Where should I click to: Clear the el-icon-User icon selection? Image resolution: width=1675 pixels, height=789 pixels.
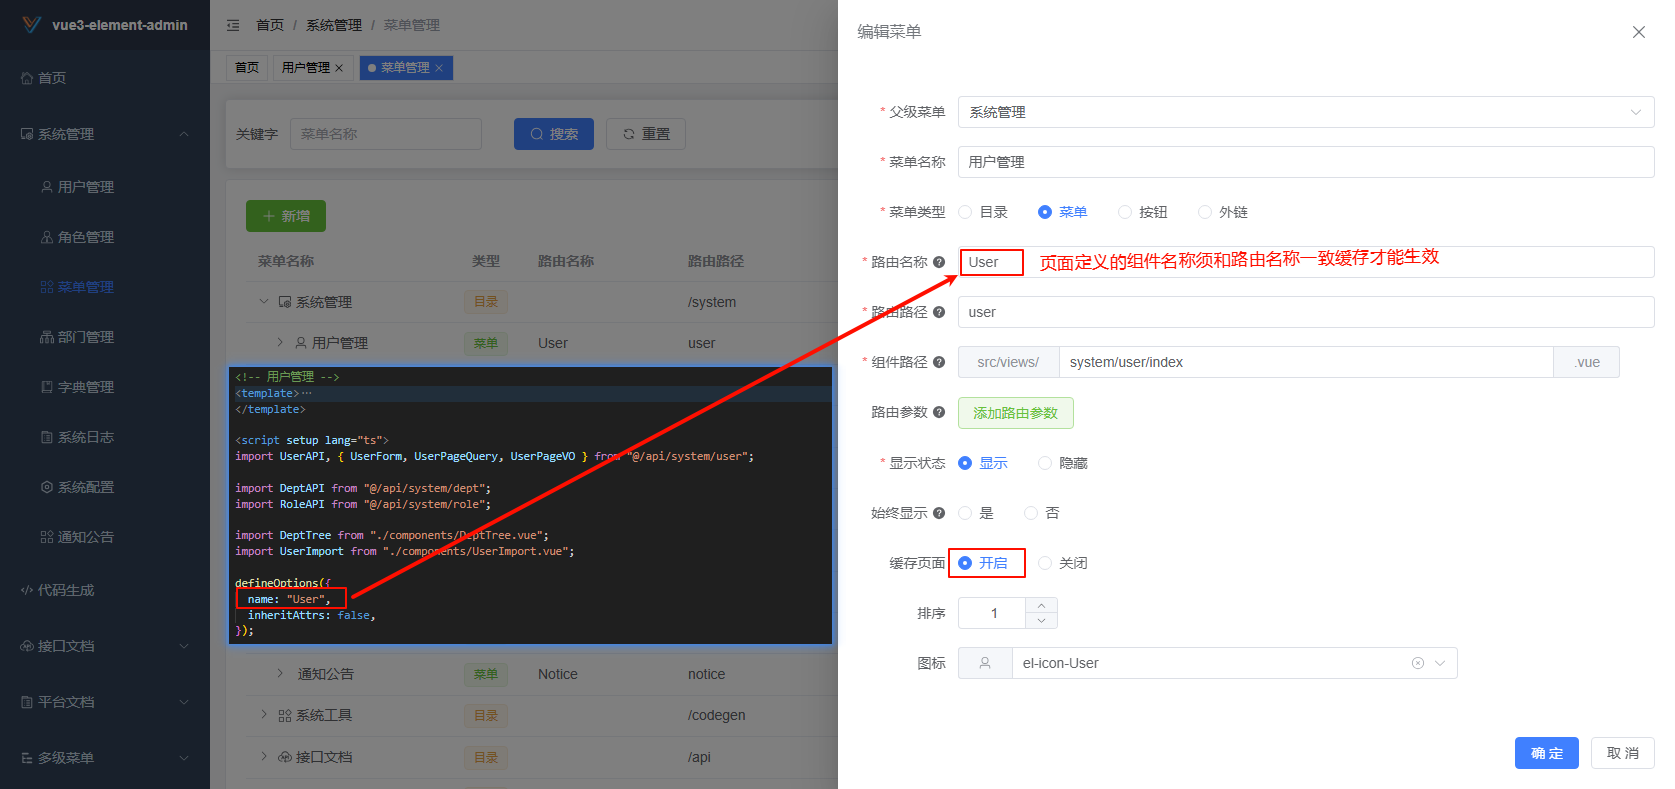click(x=1417, y=663)
